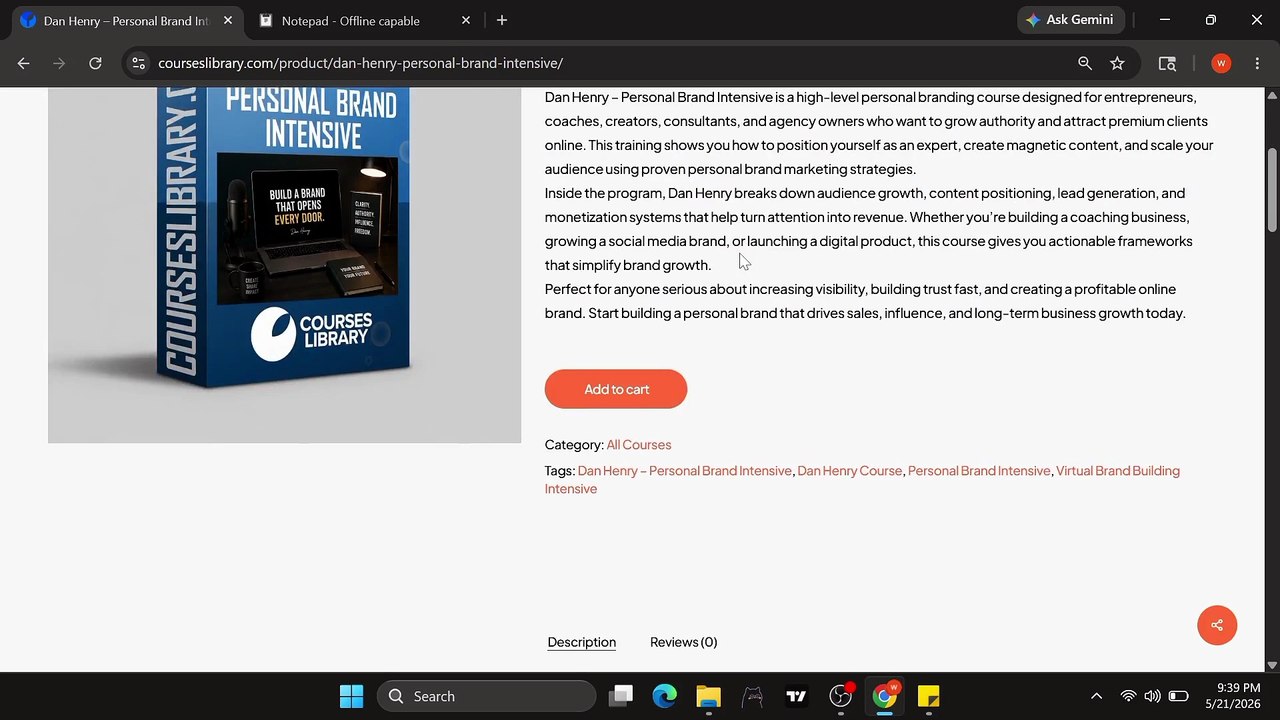Click the Tags: label text
The height and width of the screenshot is (720, 1280).
pyautogui.click(x=560, y=471)
